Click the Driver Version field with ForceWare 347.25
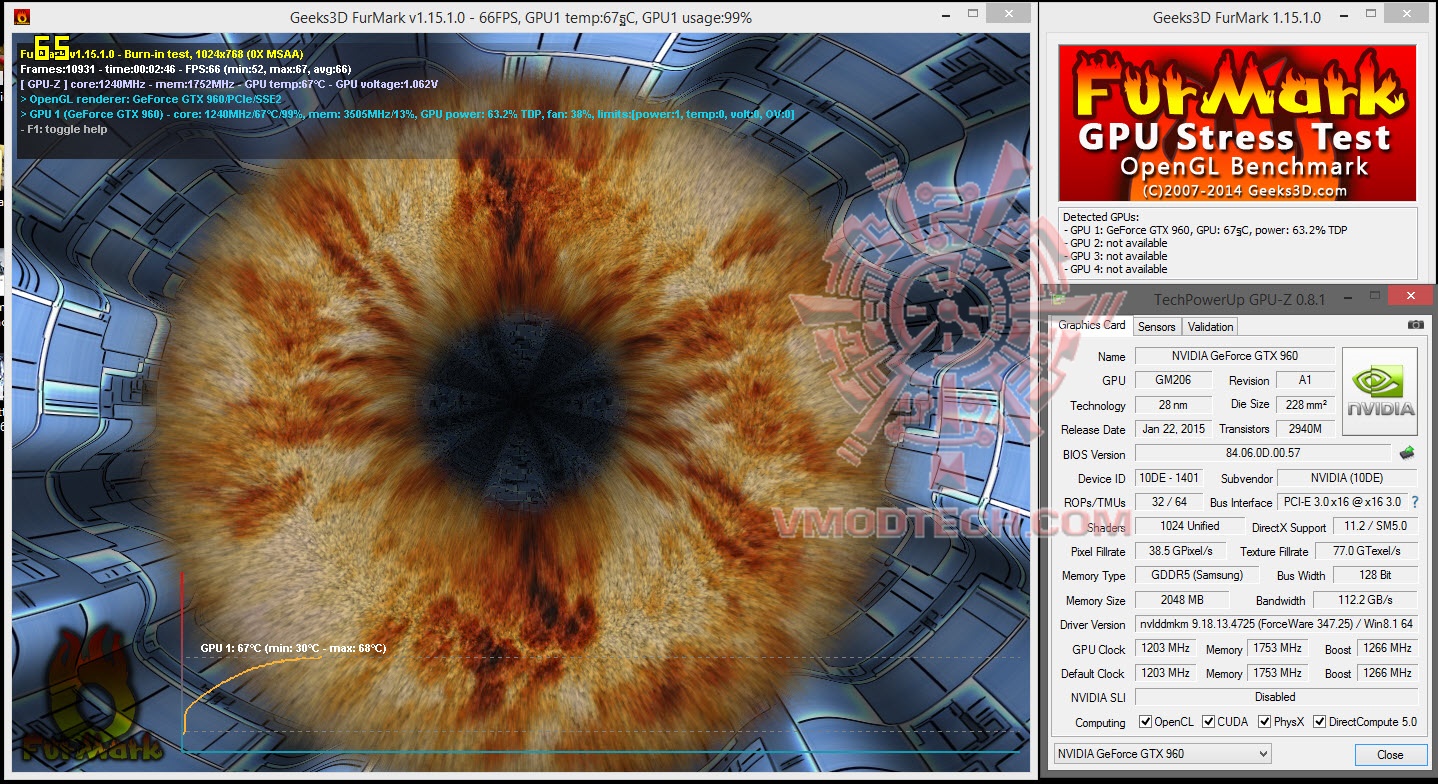Image resolution: width=1438 pixels, height=784 pixels. (x=1277, y=624)
